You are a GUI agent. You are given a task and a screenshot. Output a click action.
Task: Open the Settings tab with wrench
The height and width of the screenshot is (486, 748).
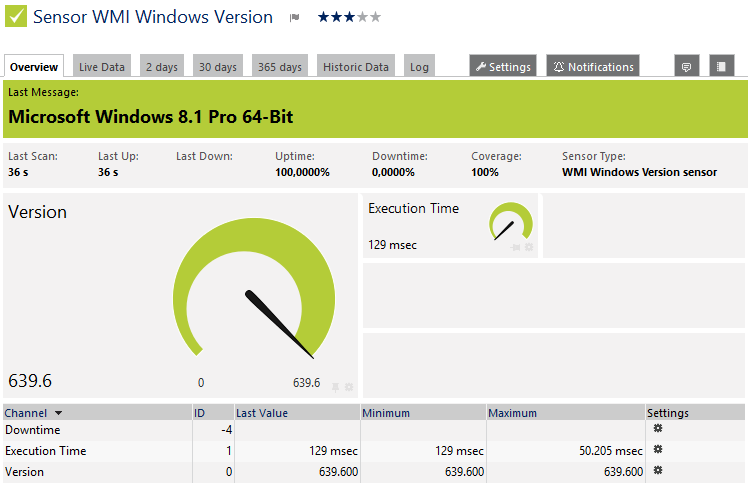tap(503, 67)
